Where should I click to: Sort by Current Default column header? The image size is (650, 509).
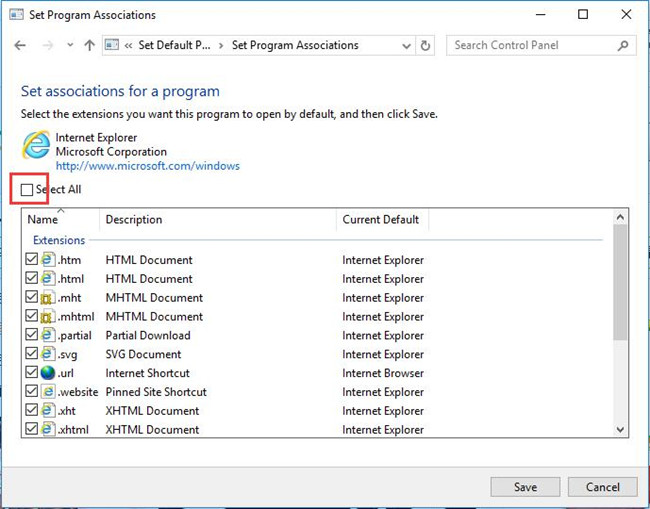pyautogui.click(x=382, y=219)
